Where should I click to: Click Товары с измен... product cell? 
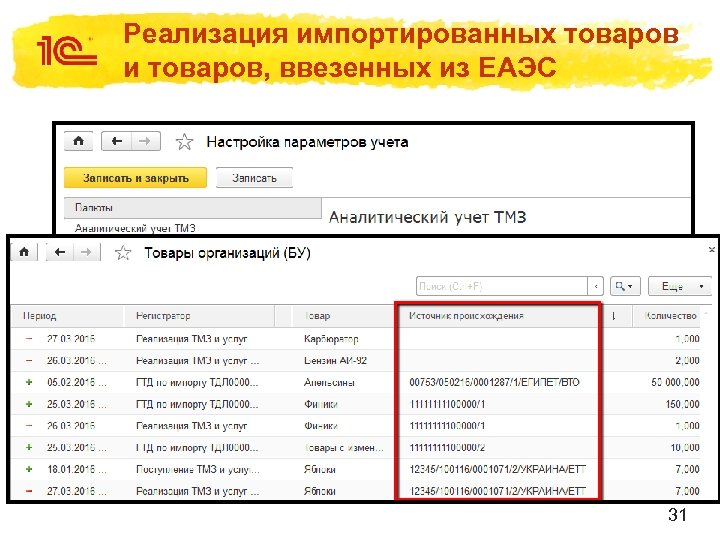343,447
